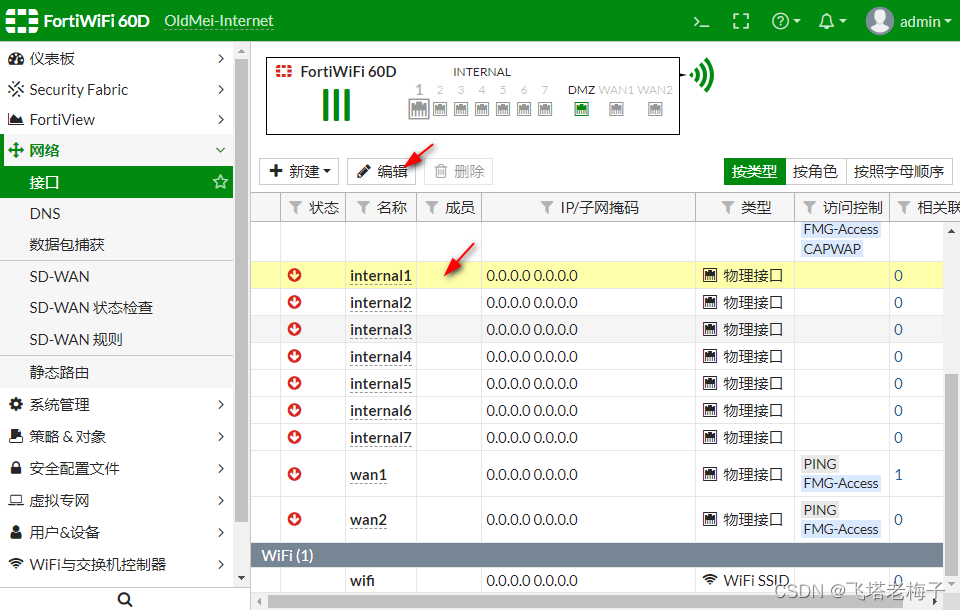Click the internal1 down status icon
The height and width of the screenshot is (610, 960).
tap(294, 275)
